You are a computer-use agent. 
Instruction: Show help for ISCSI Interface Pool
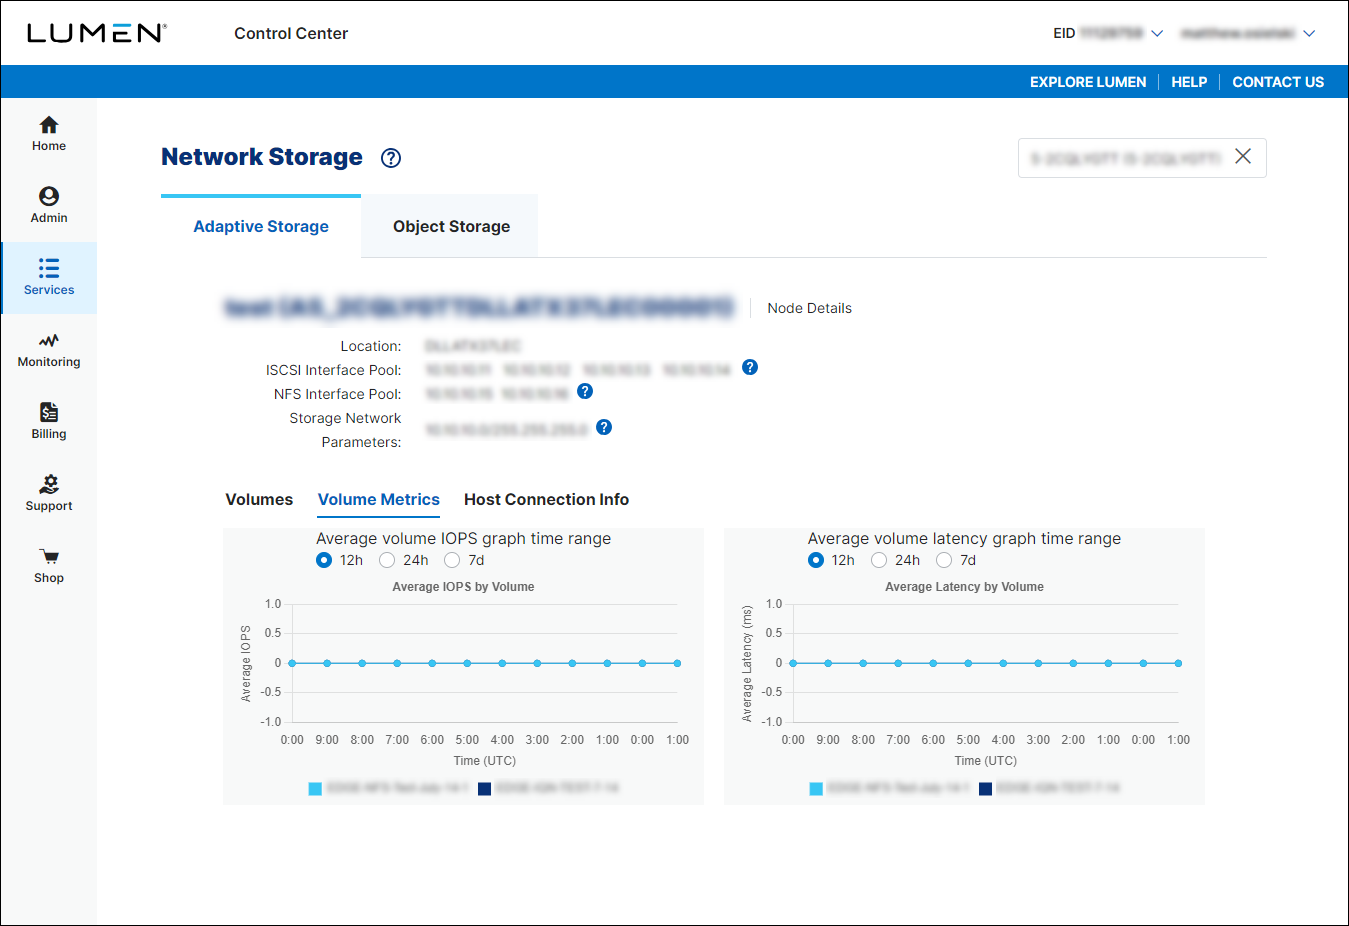750,367
